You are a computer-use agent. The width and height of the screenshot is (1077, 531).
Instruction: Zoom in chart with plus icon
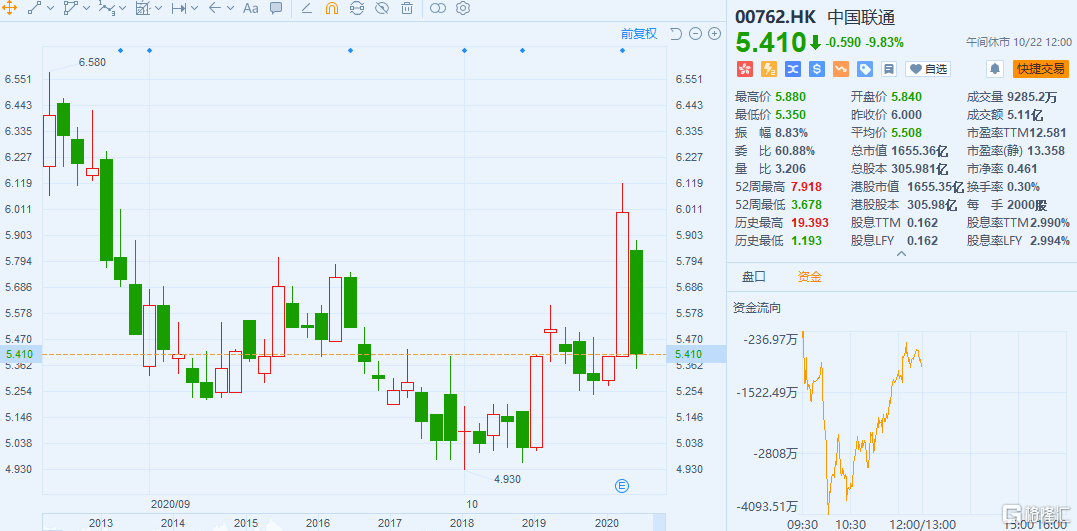(714, 34)
